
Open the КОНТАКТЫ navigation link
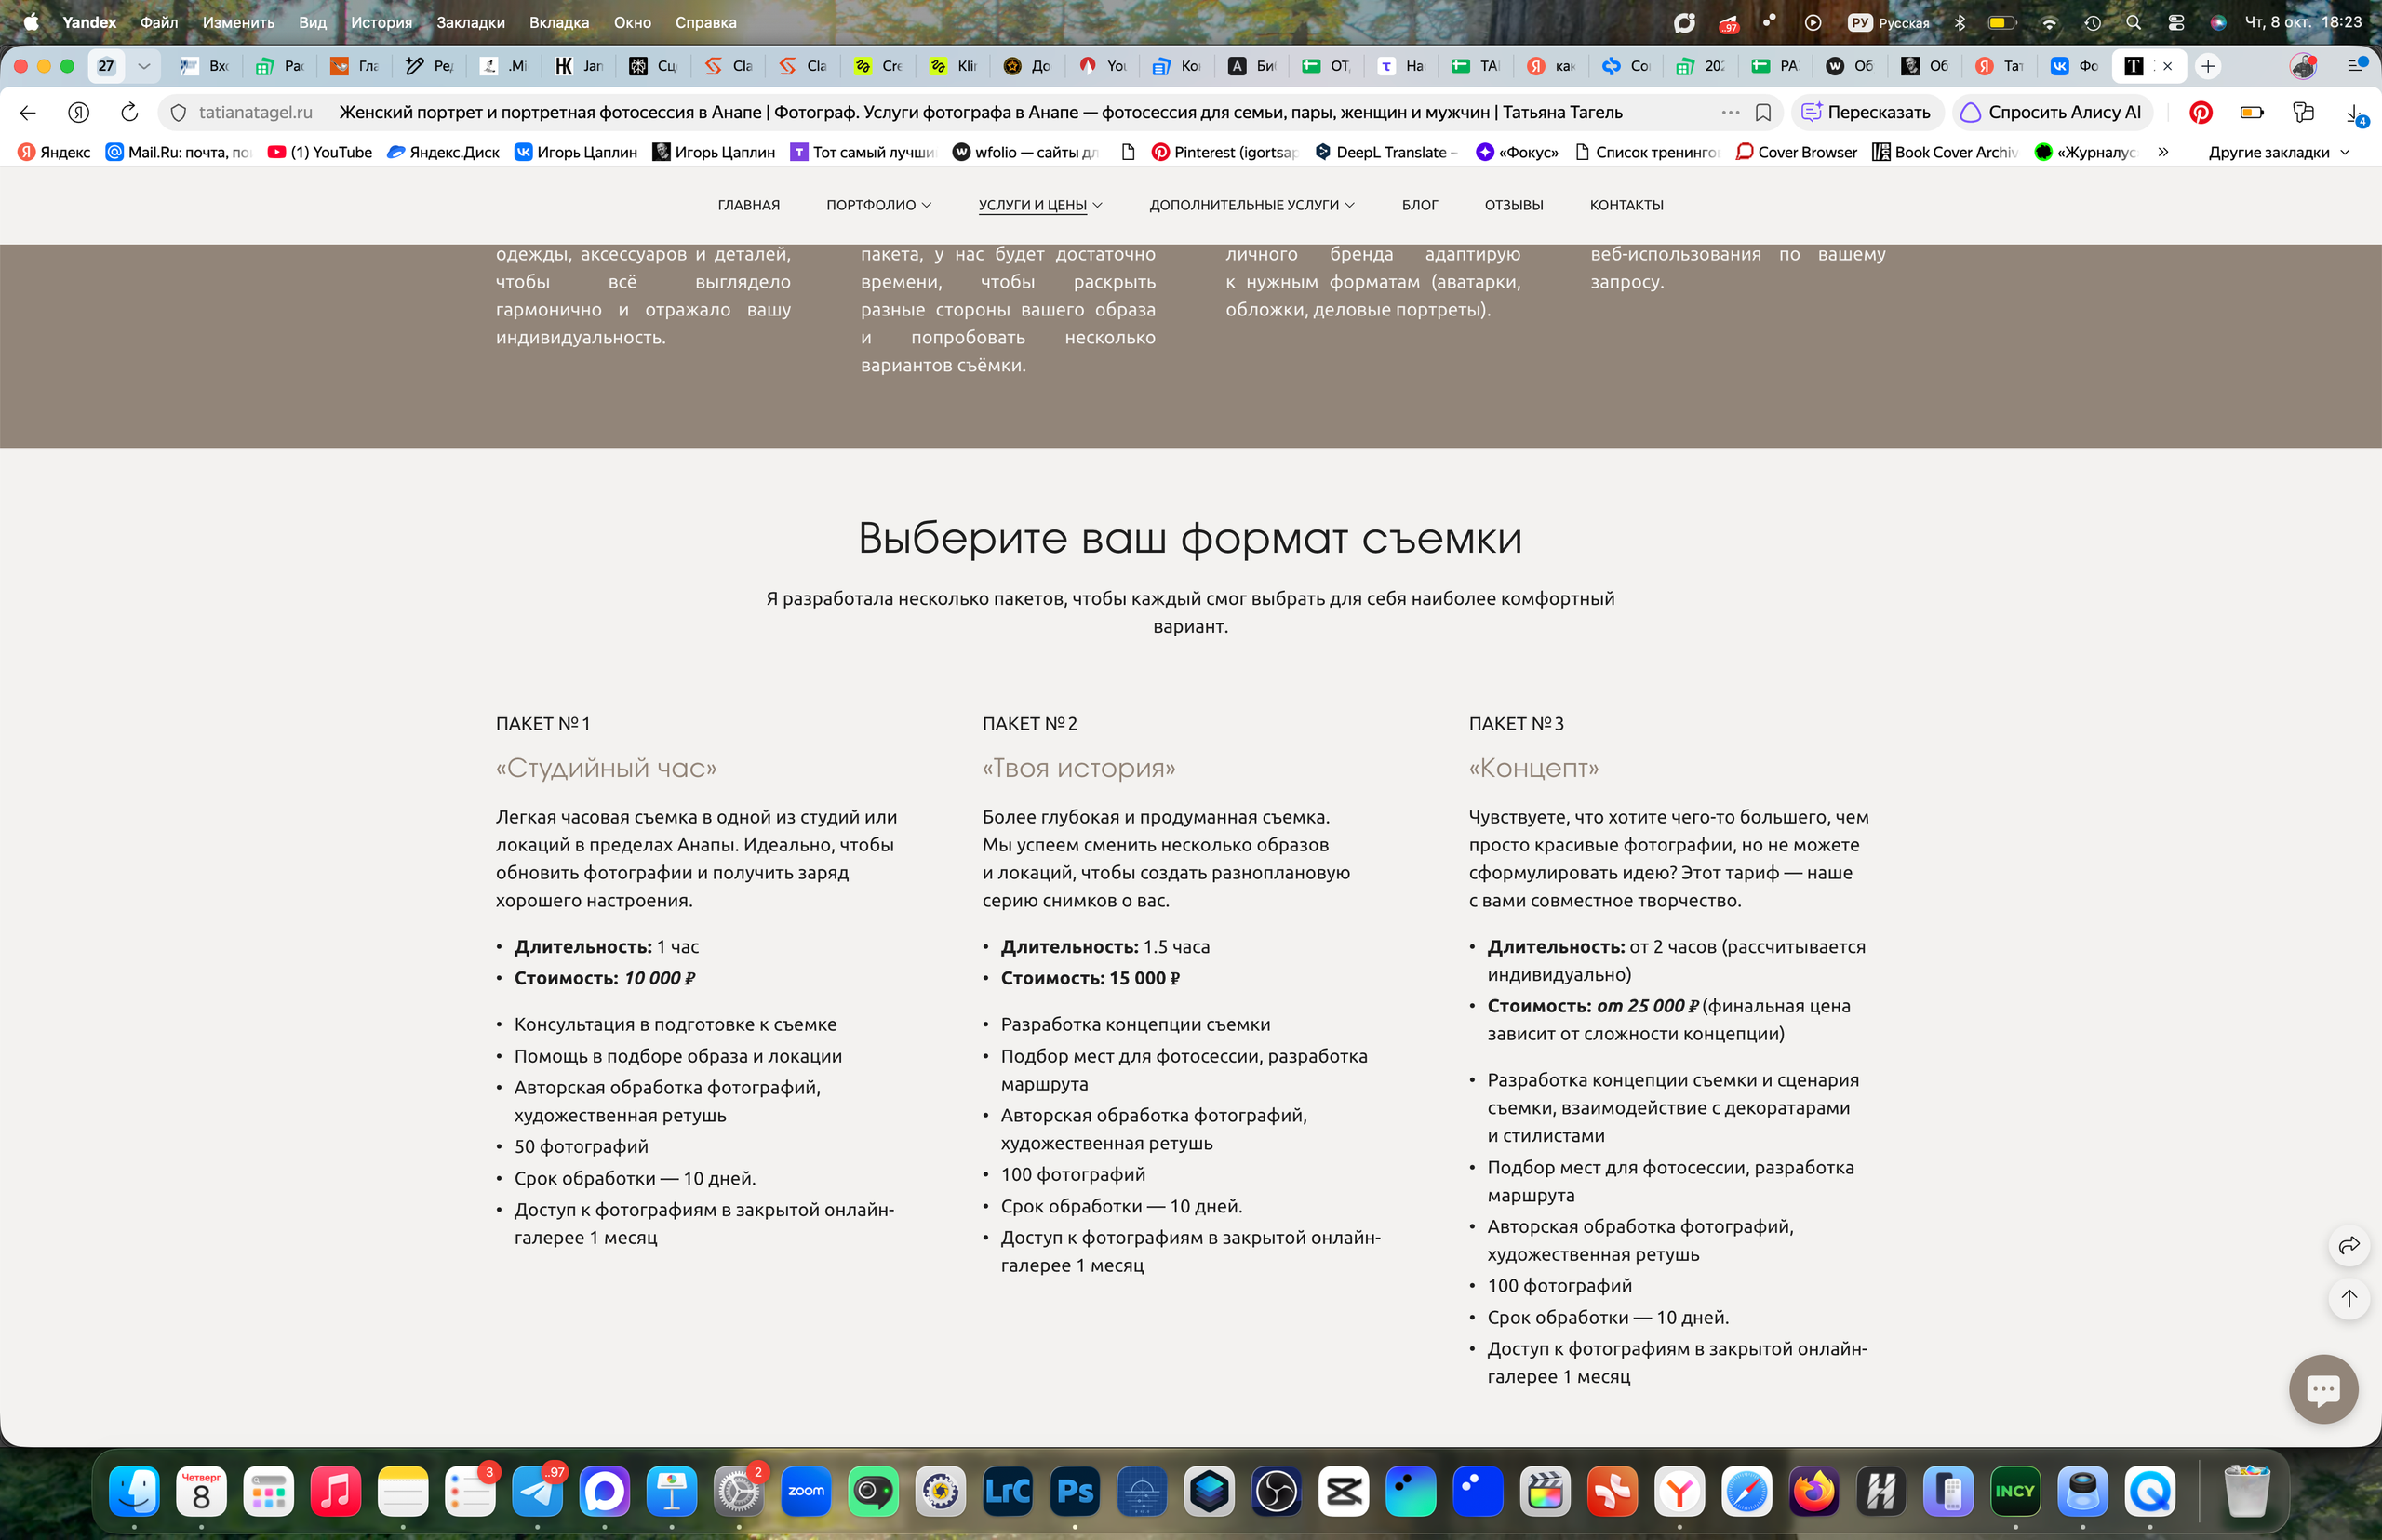tap(1626, 204)
